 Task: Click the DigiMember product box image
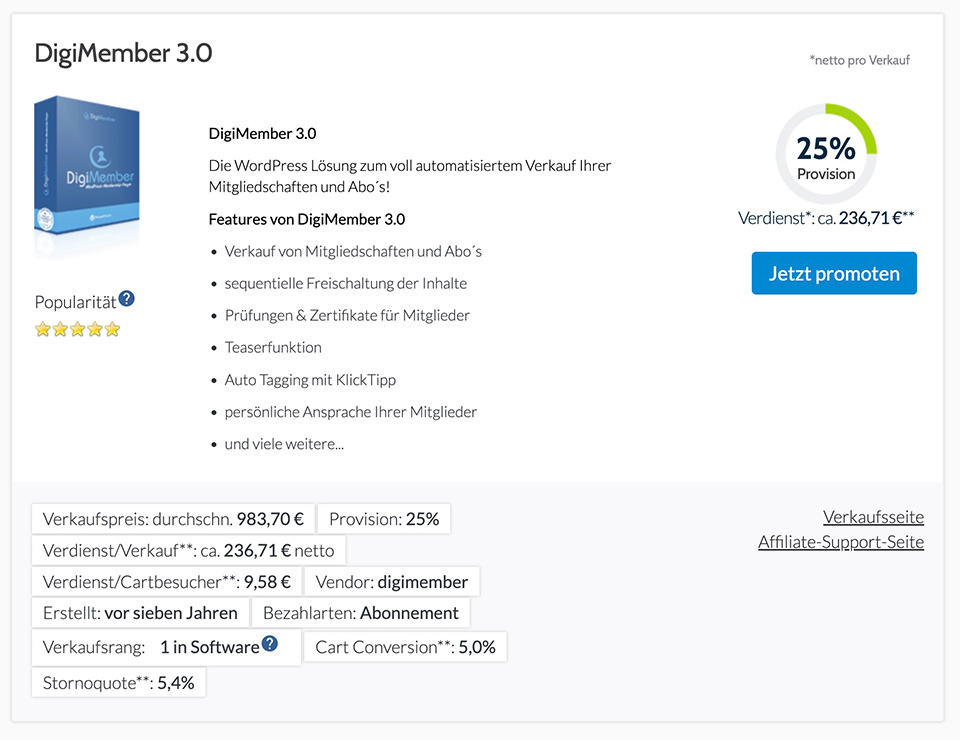click(x=87, y=166)
